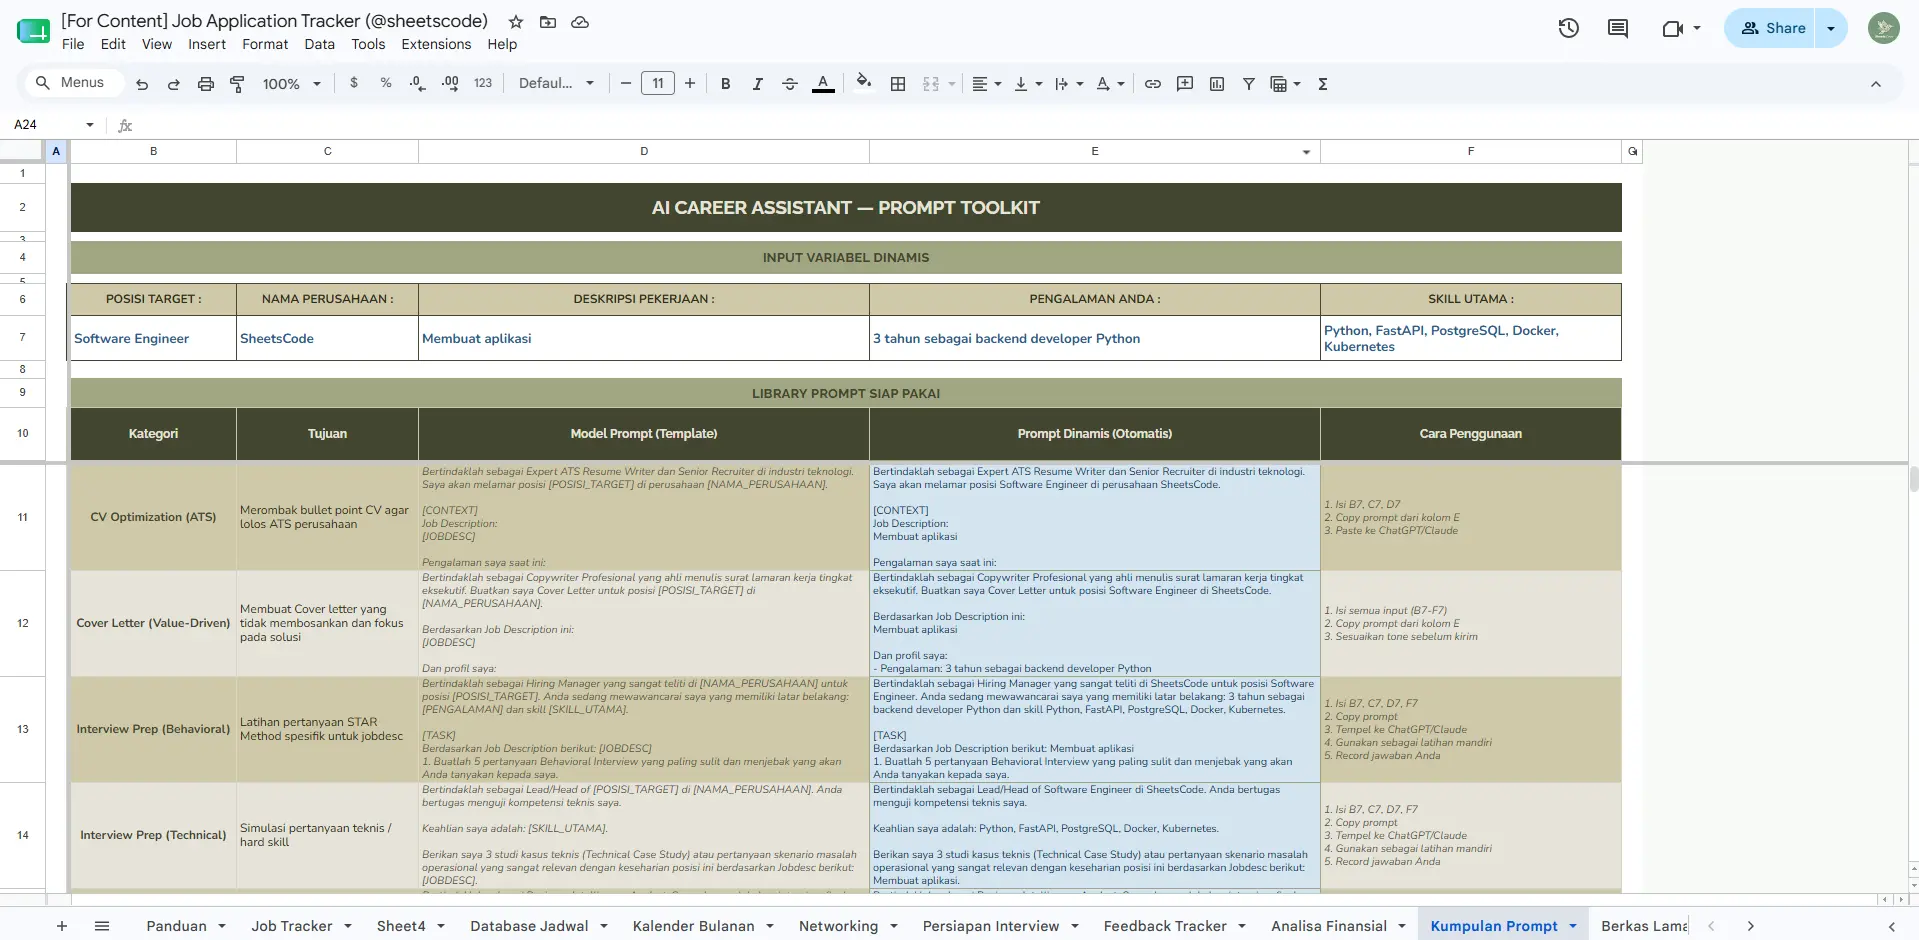Click the font size field
1919x940 pixels.
click(658, 83)
